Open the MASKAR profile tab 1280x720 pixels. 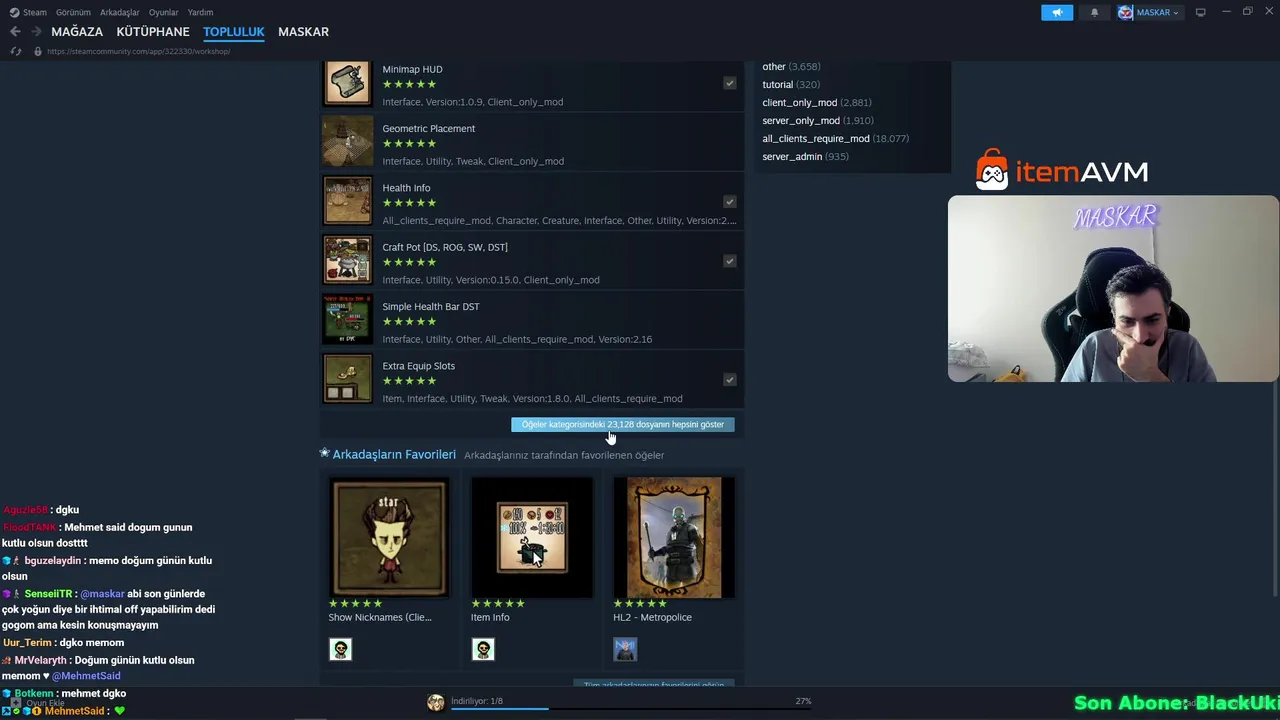click(303, 32)
